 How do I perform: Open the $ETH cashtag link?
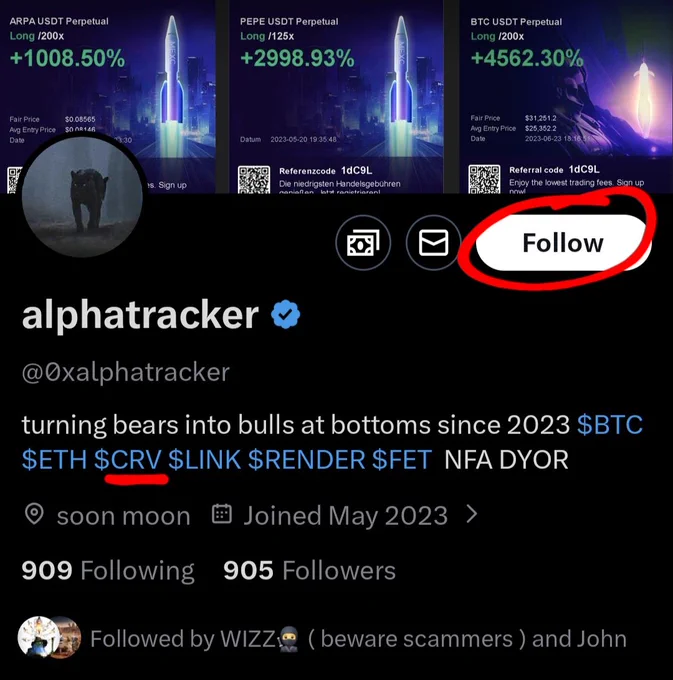[54, 460]
